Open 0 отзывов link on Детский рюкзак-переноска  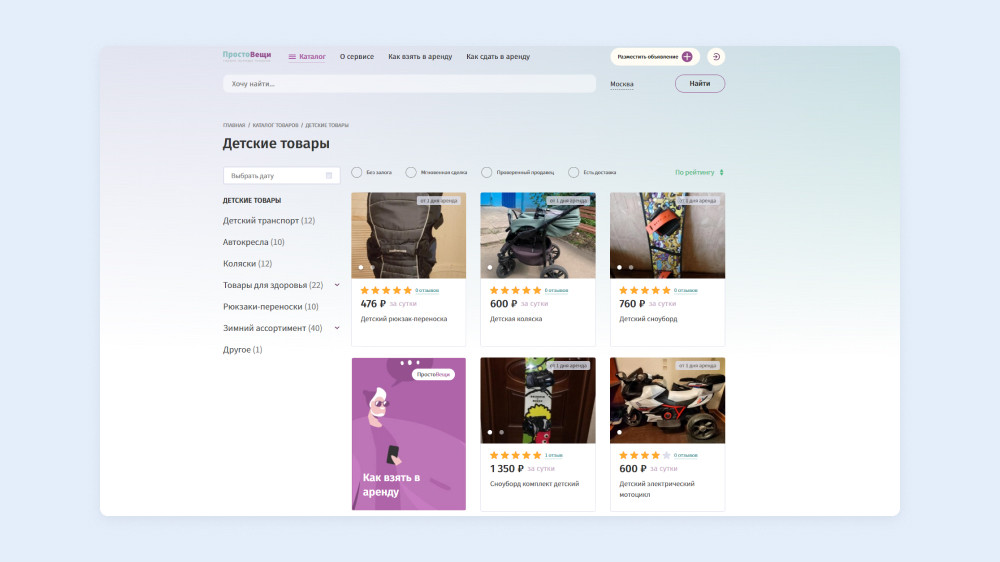(x=427, y=291)
